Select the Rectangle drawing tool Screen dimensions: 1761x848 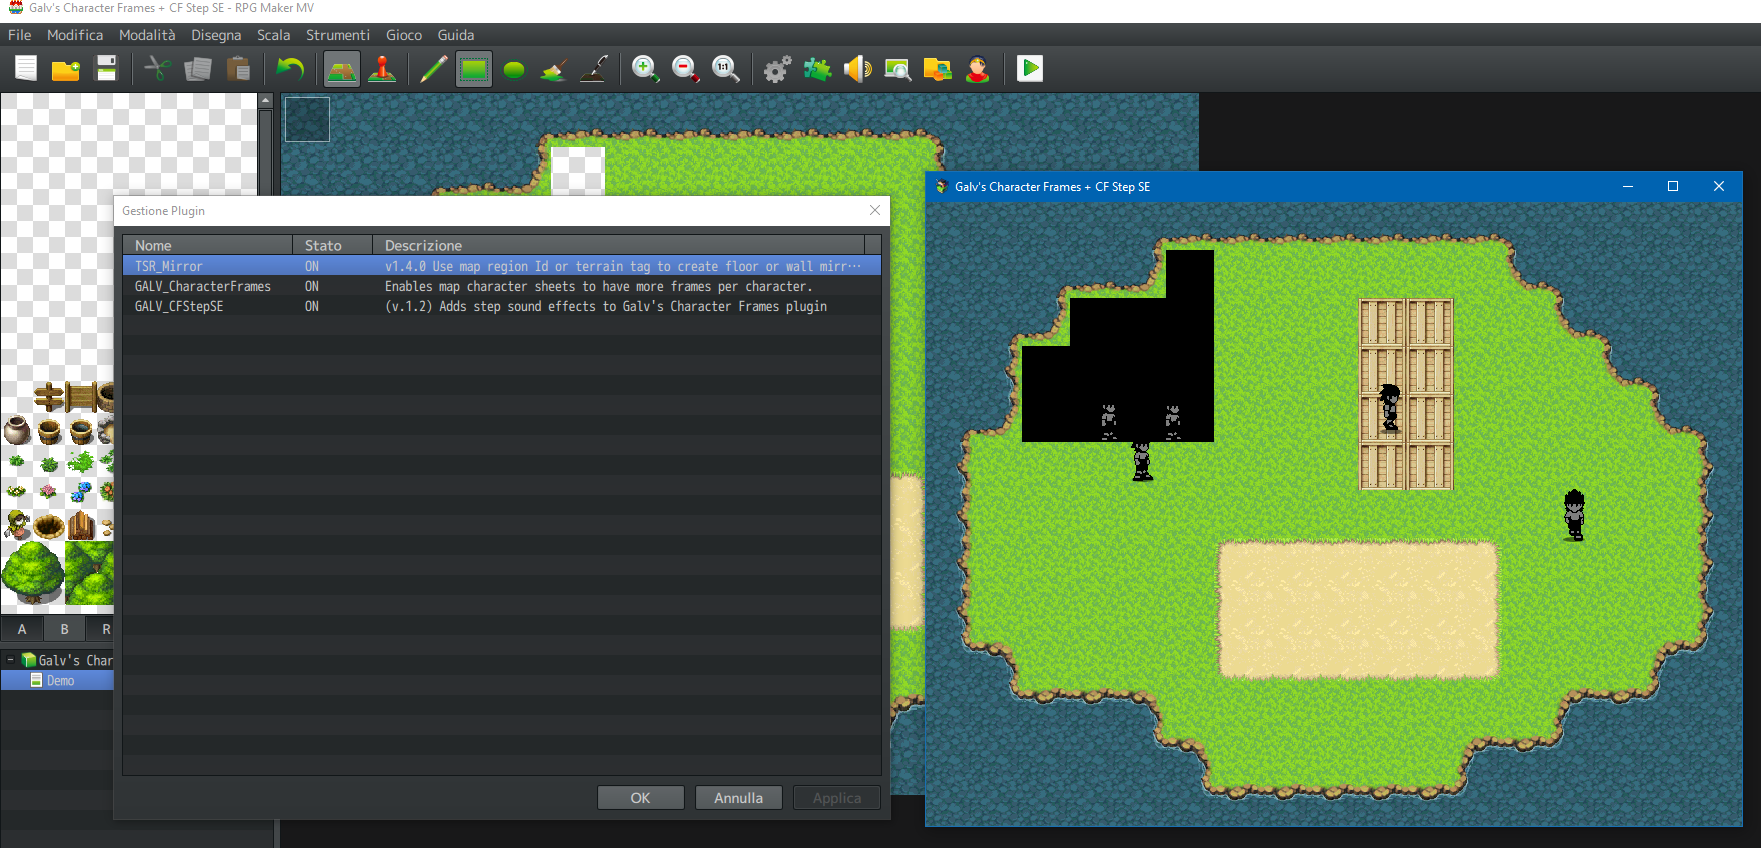[474, 69]
